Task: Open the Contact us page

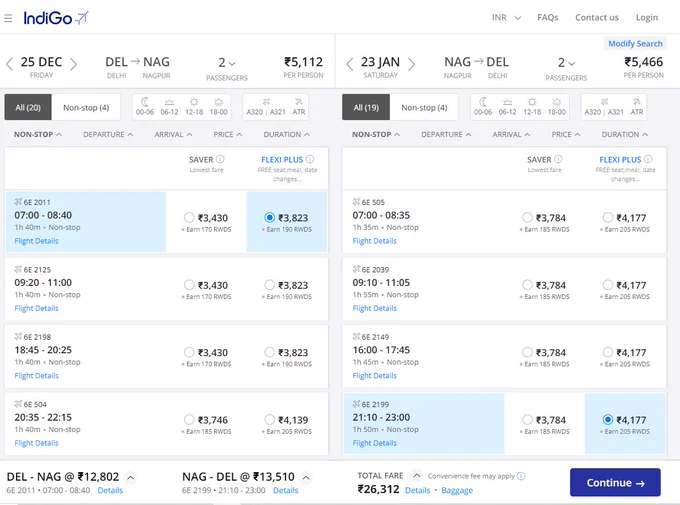Action: point(597,17)
